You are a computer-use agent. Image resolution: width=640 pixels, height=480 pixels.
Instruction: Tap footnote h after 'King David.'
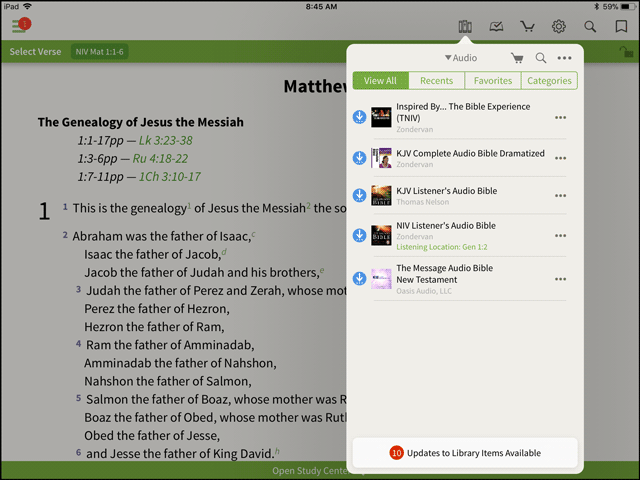pos(277,451)
